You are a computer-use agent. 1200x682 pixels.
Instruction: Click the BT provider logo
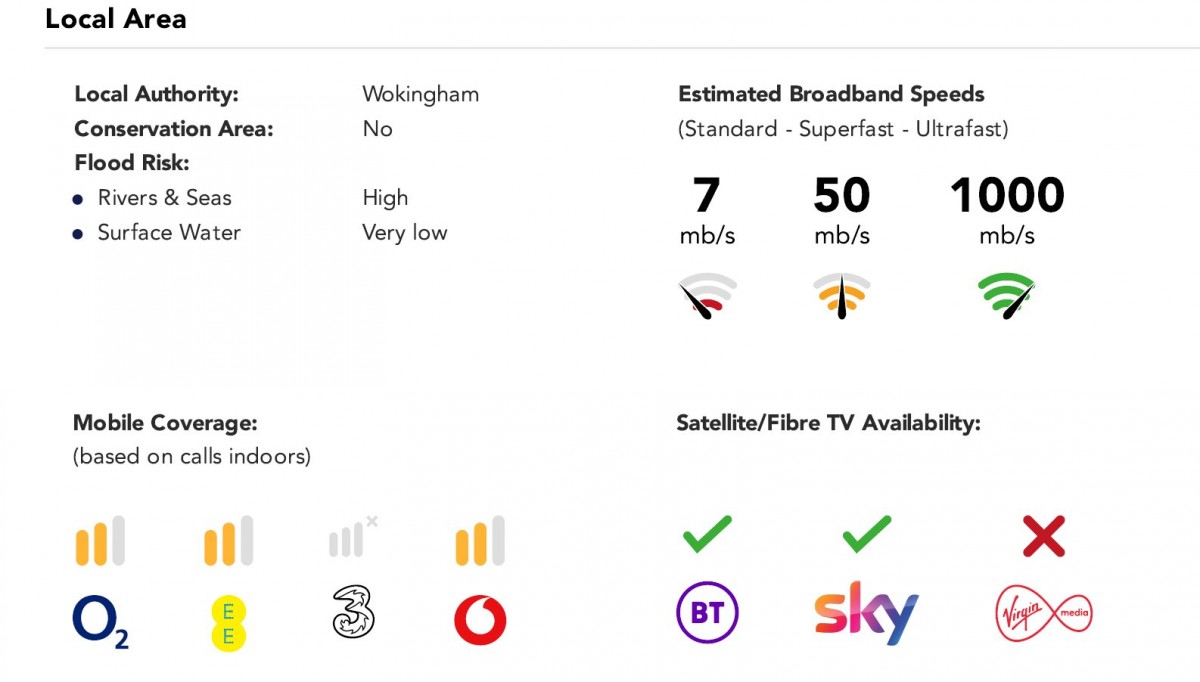(x=707, y=612)
